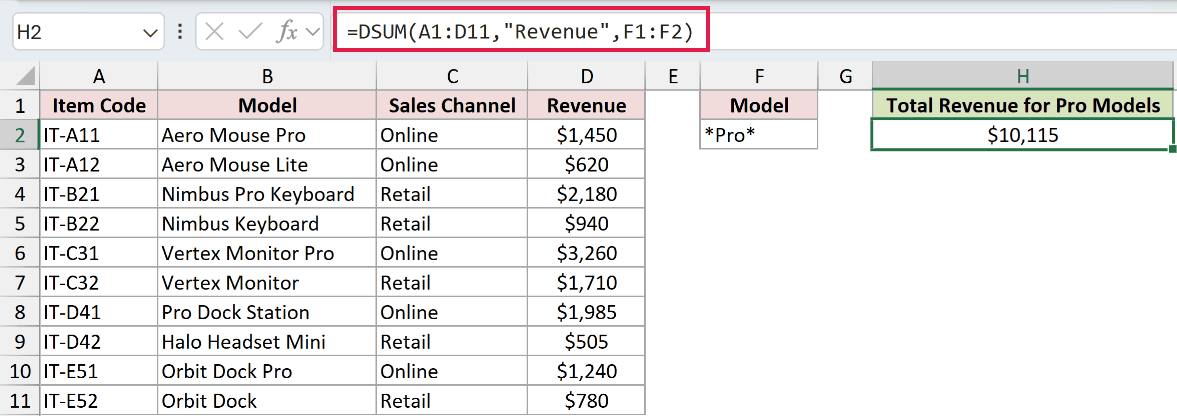The height and width of the screenshot is (416, 1177).
Task: Select cell IT-B21
Action: coord(99,194)
